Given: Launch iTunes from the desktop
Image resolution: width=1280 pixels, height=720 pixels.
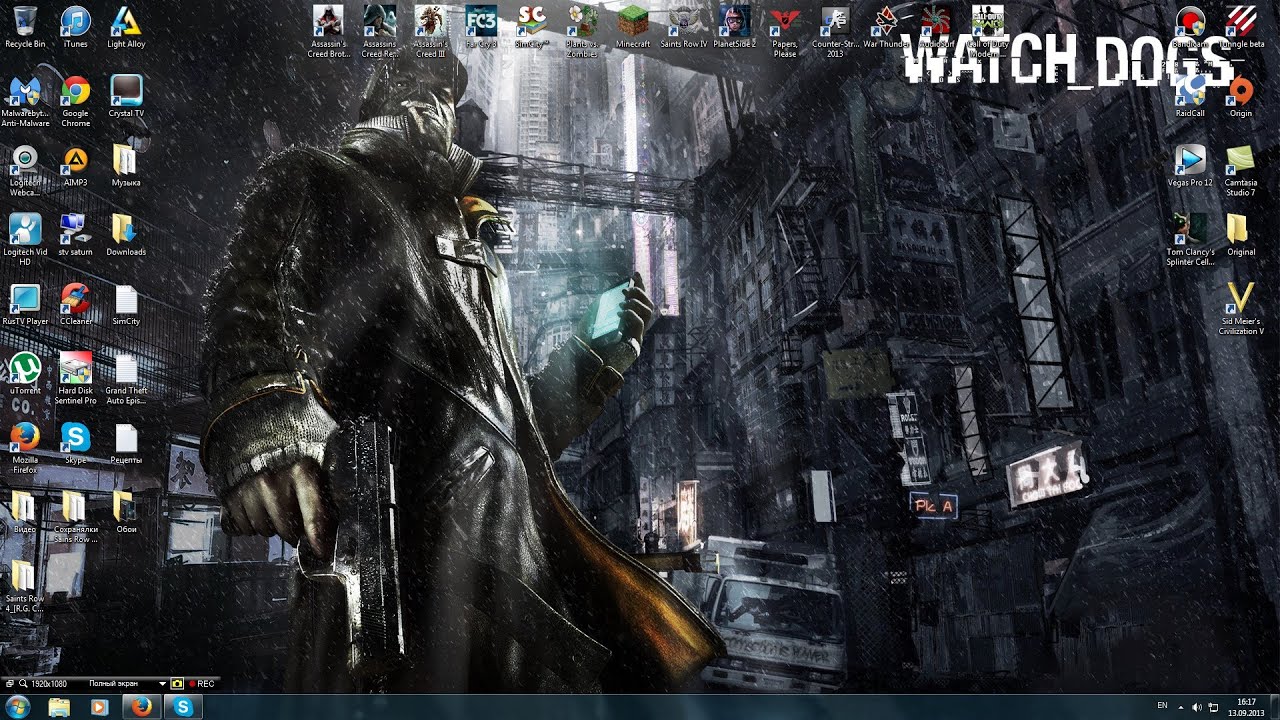Looking at the screenshot, I should click(75, 27).
